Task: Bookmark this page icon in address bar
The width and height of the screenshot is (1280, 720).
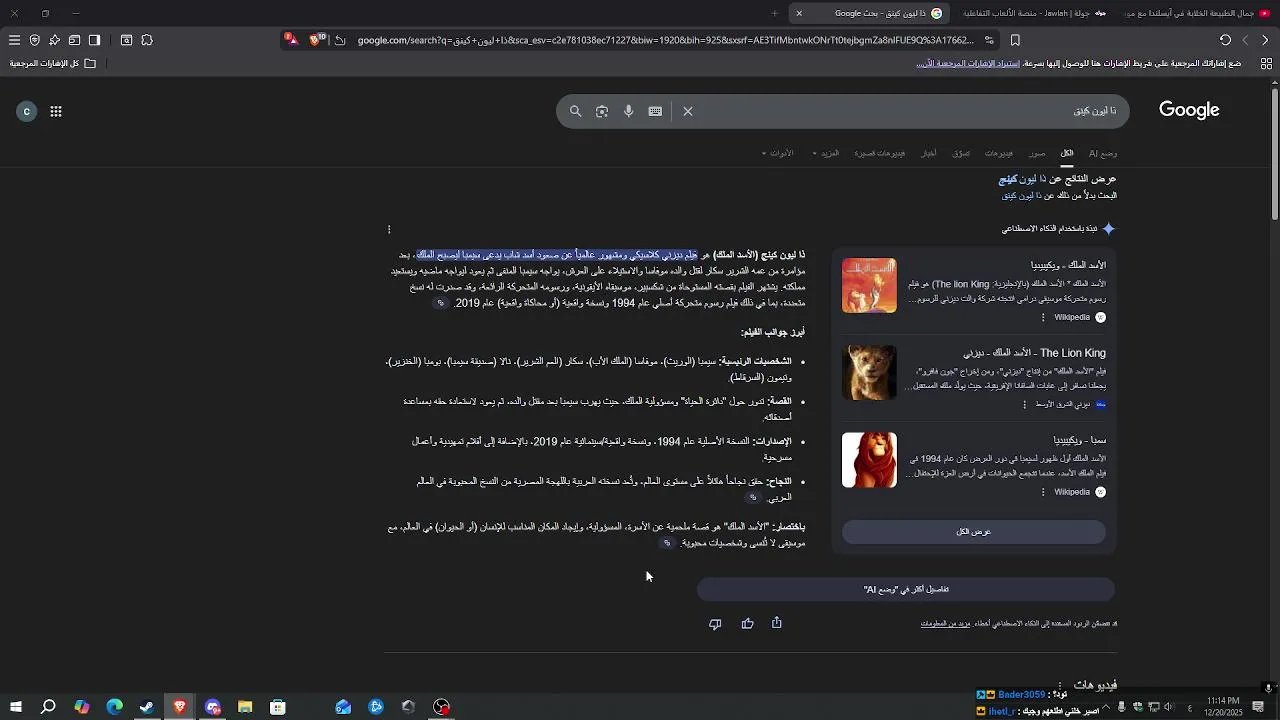Action: pos(1015,40)
